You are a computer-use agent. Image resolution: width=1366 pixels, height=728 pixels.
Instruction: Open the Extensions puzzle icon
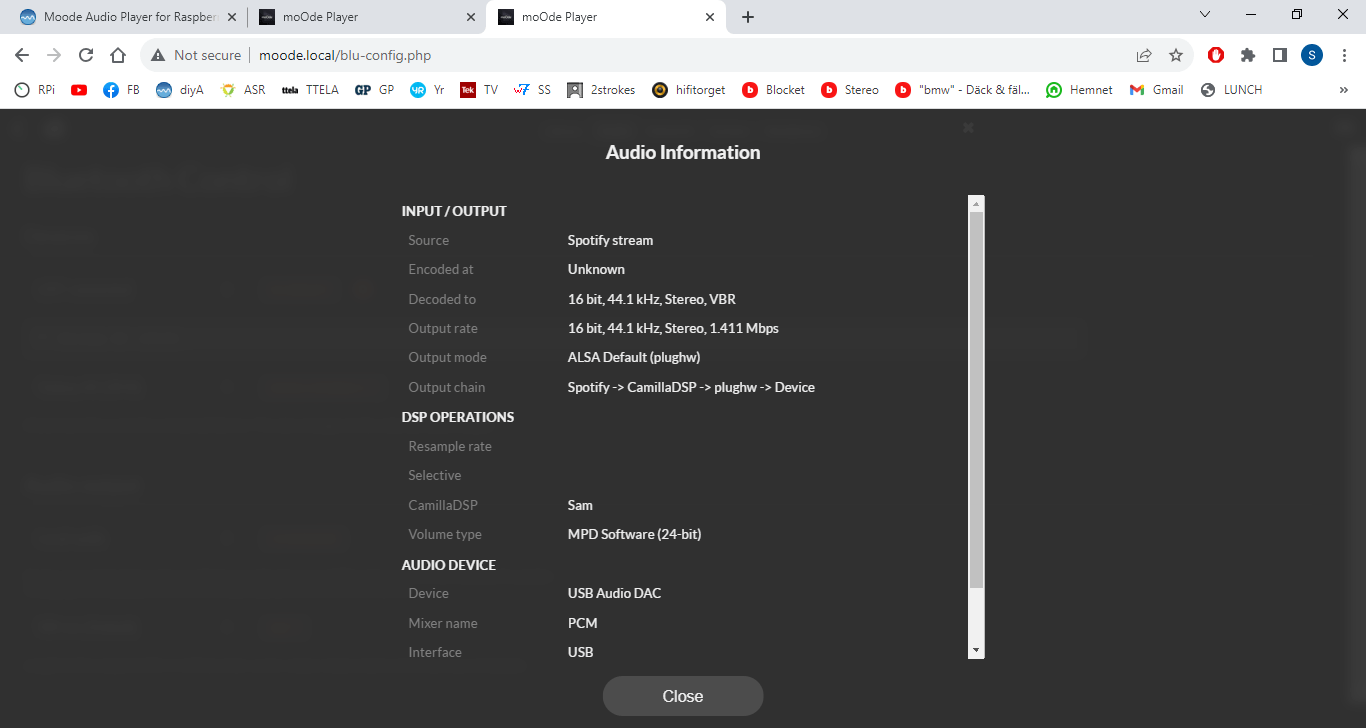[x=1248, y=55]
